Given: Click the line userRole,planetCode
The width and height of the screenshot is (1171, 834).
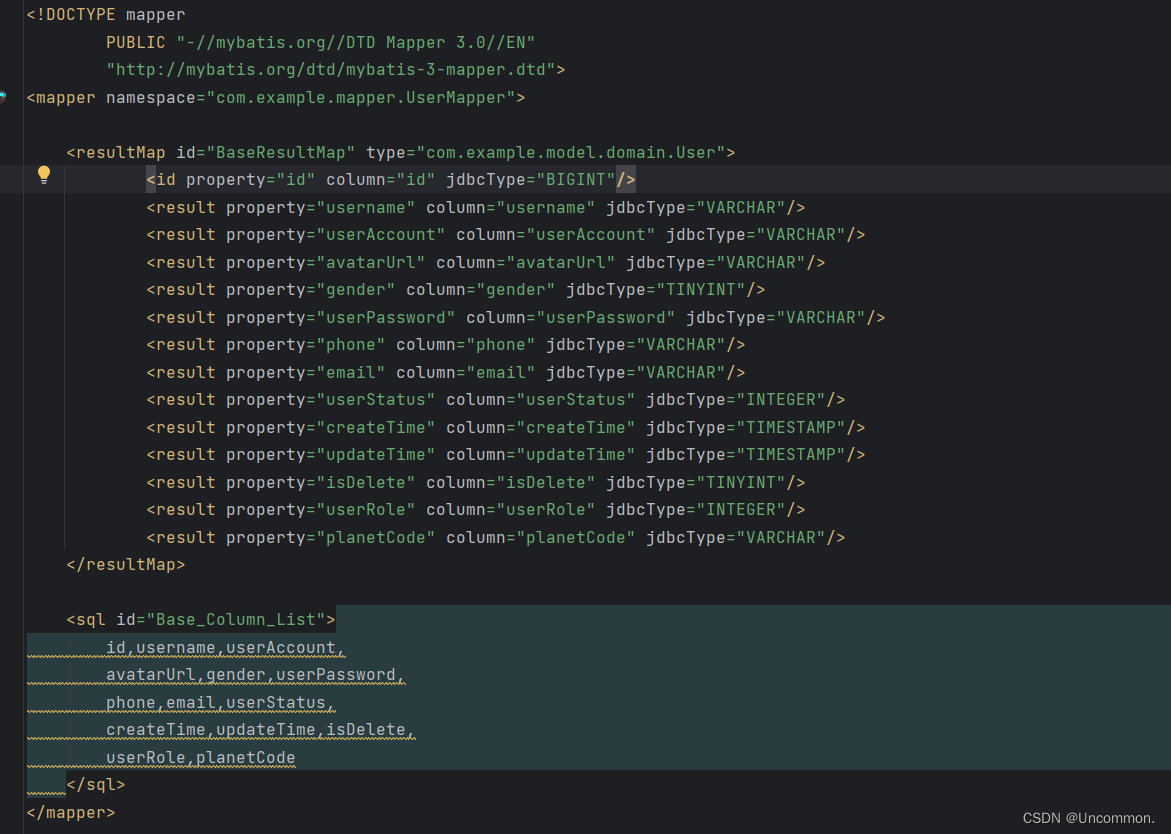Looking at the screenshot, I should tap(200, 757).
